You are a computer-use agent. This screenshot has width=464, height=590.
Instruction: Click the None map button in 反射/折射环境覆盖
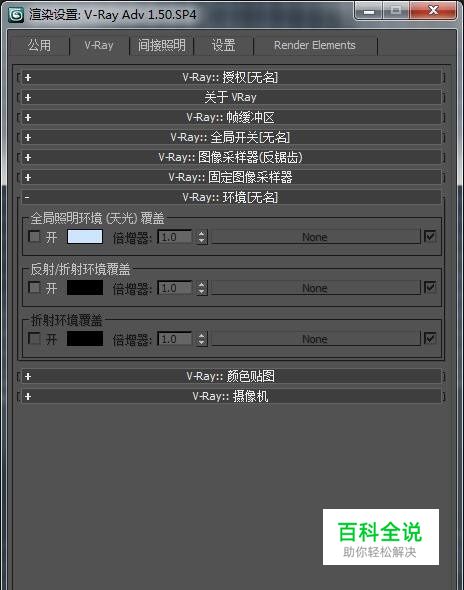pos(315,288)
